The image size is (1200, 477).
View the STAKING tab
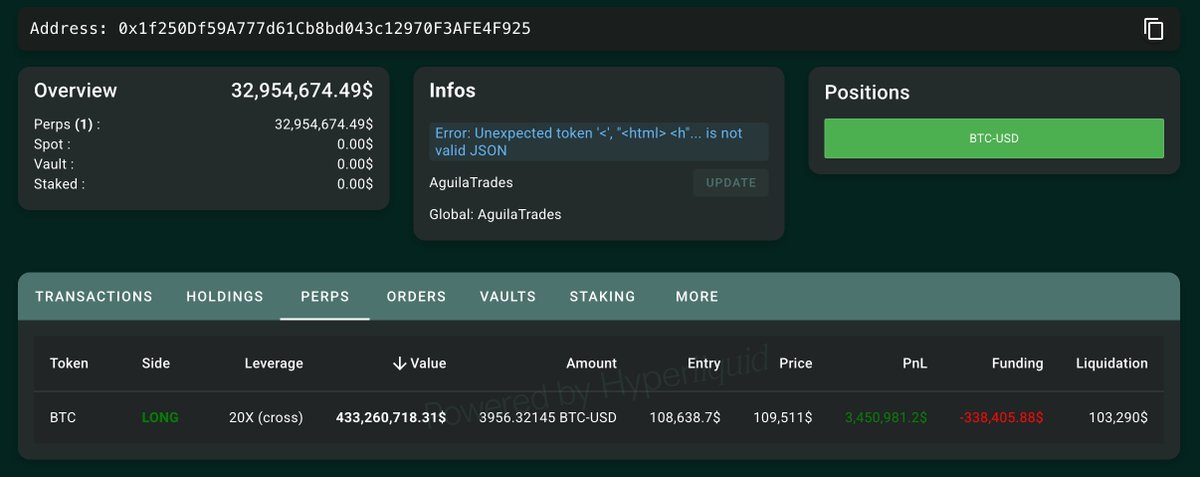point(603,296)
